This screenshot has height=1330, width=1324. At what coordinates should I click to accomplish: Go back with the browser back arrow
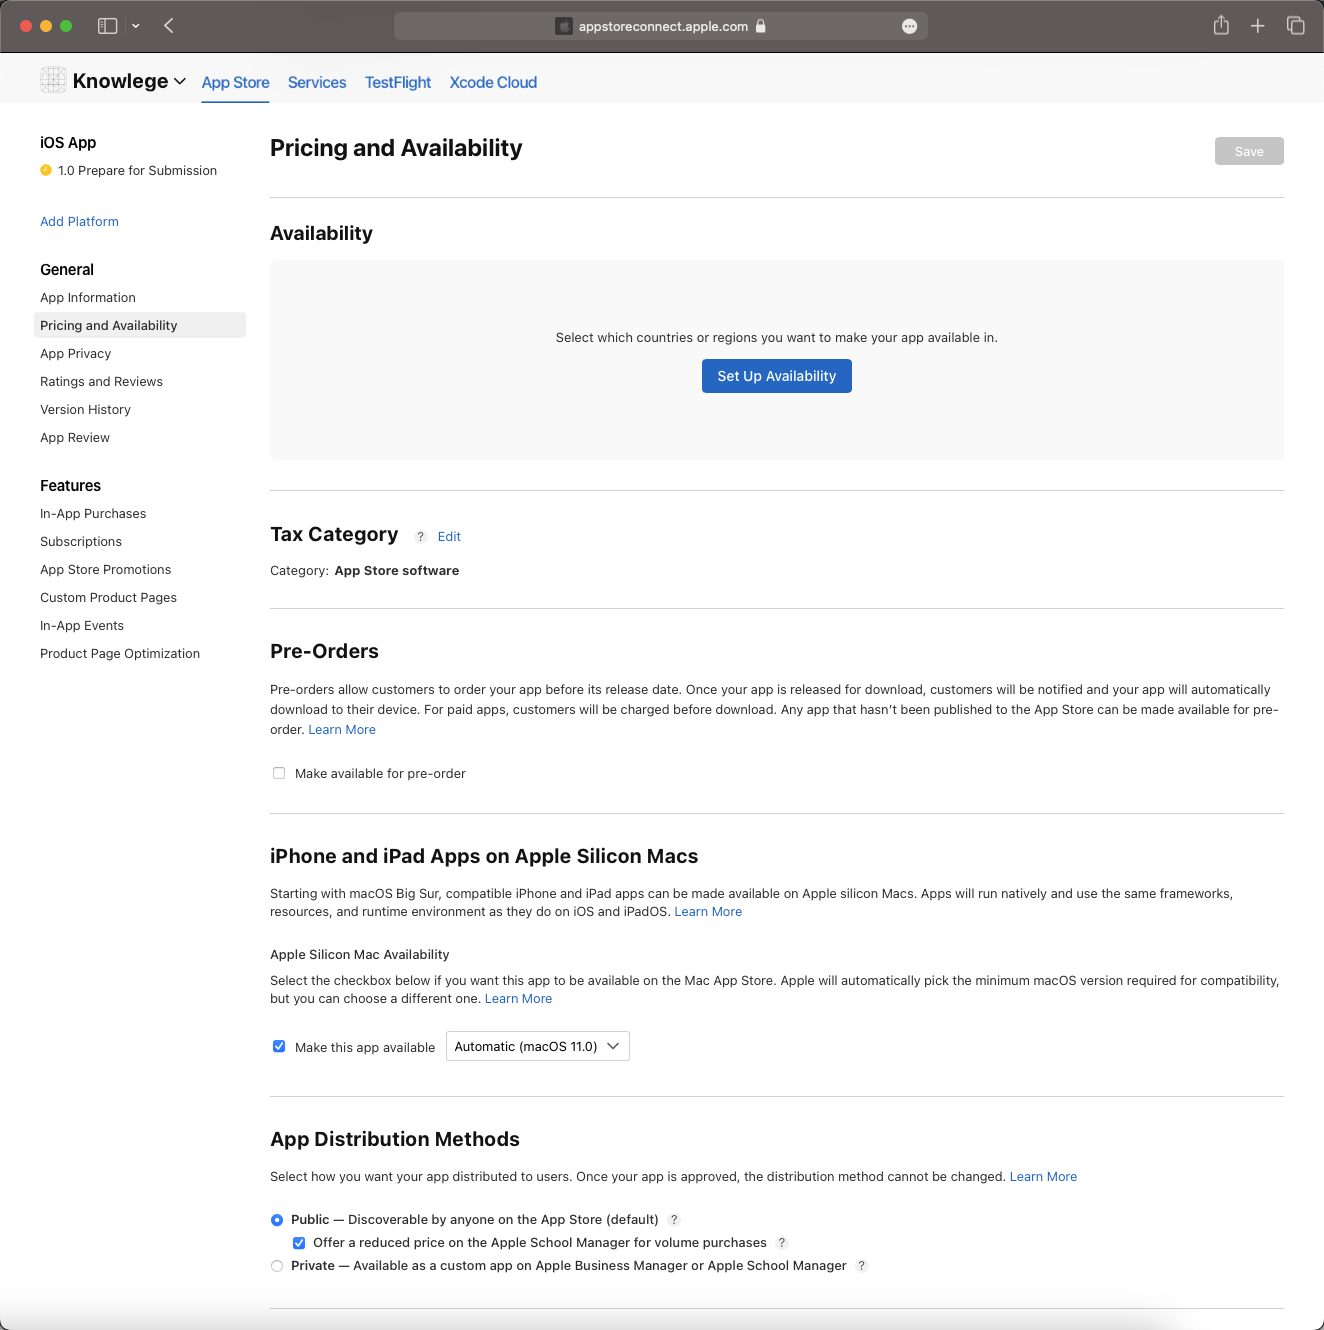pos(169,26)
